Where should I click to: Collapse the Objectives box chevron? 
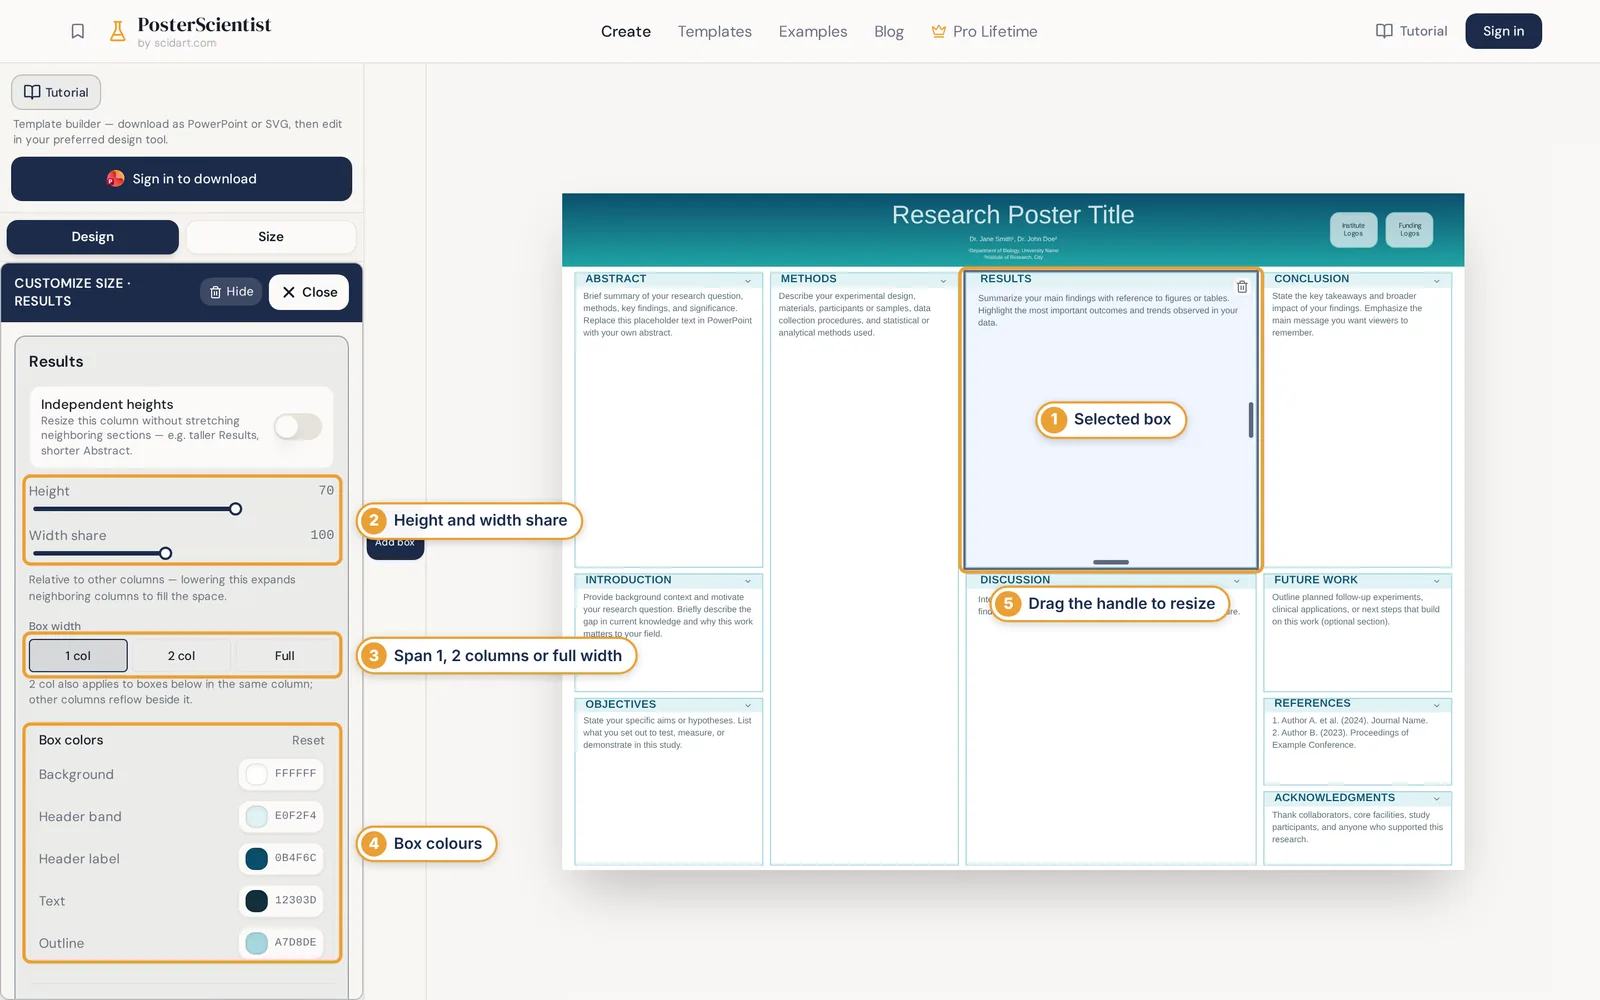[748, 705]
